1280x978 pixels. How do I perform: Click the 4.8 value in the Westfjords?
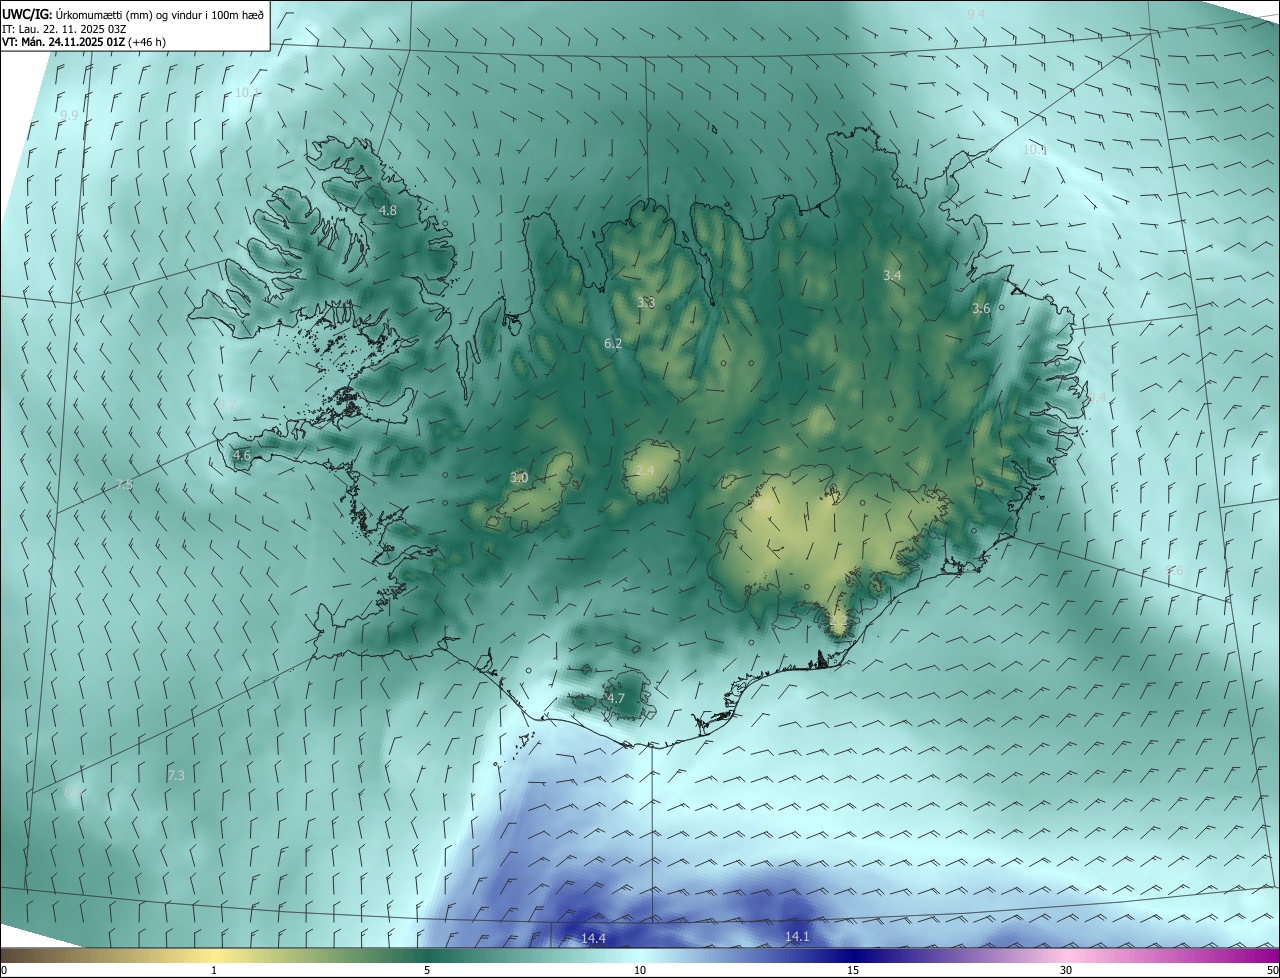[x=388, y=211]
